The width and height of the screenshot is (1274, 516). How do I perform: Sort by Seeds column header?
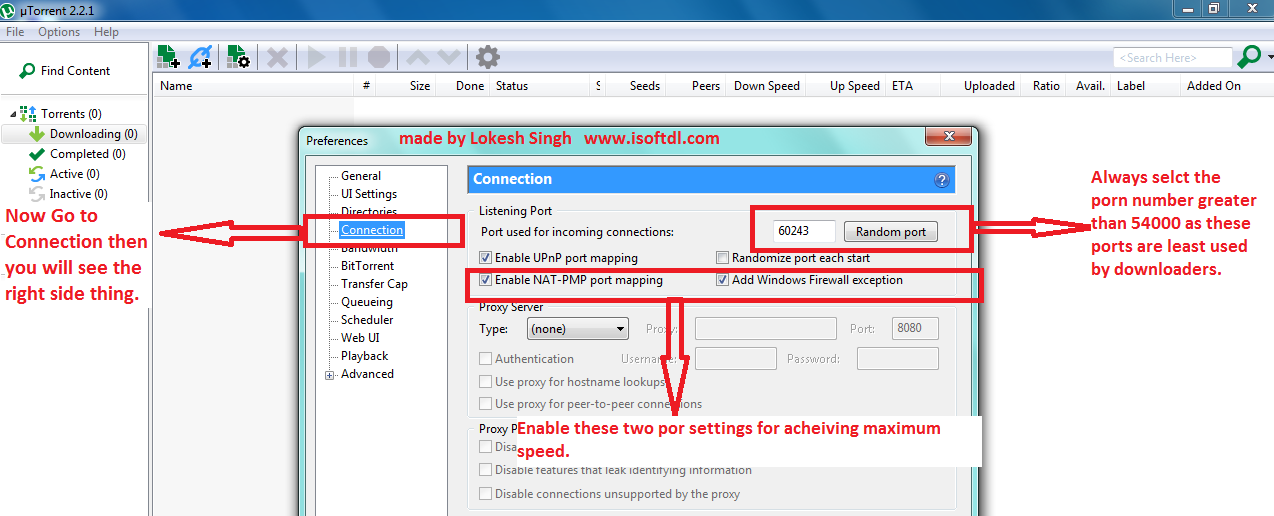(x=644, y=86)
